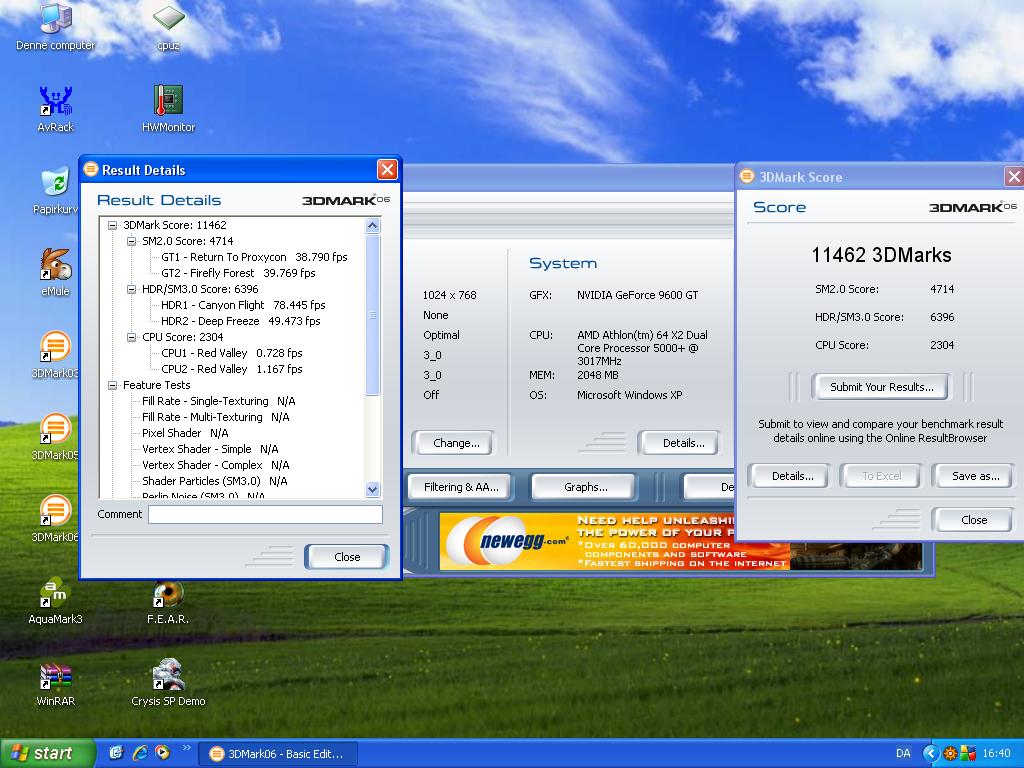Viewport: 1024px width, 768px height.
Task: Open the WinRAR desktop shortcut
Action: click(x=56, y=683)
